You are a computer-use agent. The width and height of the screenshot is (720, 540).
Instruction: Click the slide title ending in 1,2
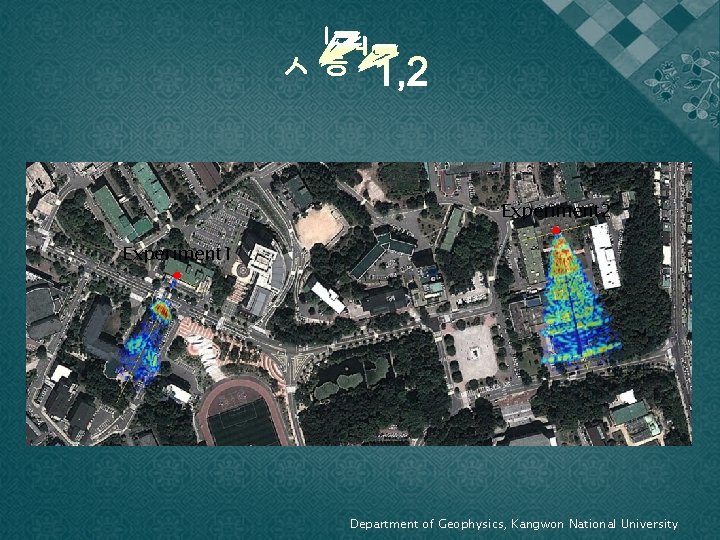(x=356, y=58)
